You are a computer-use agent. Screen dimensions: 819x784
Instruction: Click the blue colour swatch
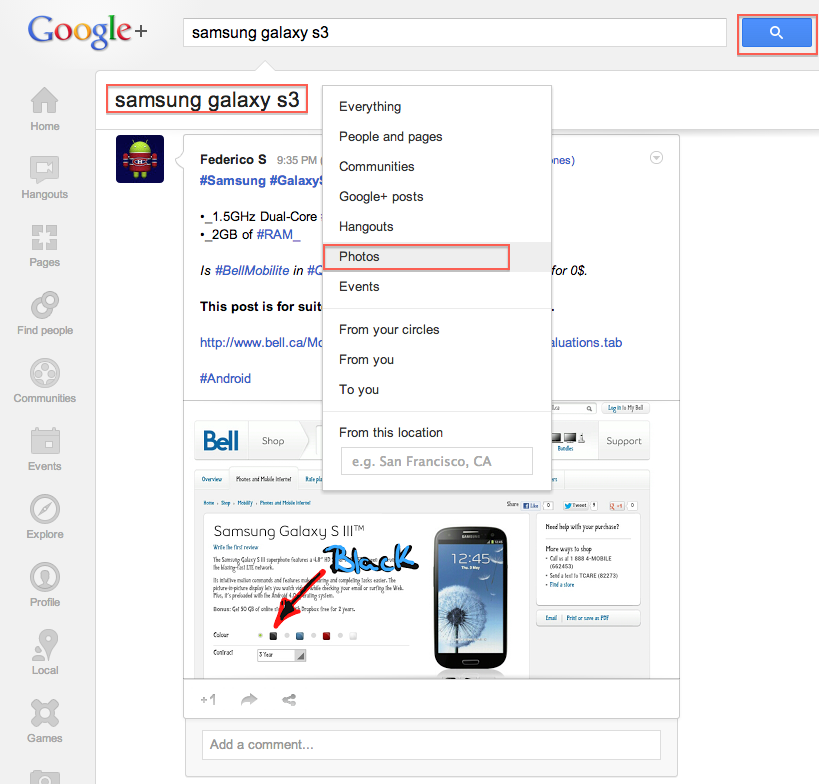pyautogui.click(x=300, y=636)
